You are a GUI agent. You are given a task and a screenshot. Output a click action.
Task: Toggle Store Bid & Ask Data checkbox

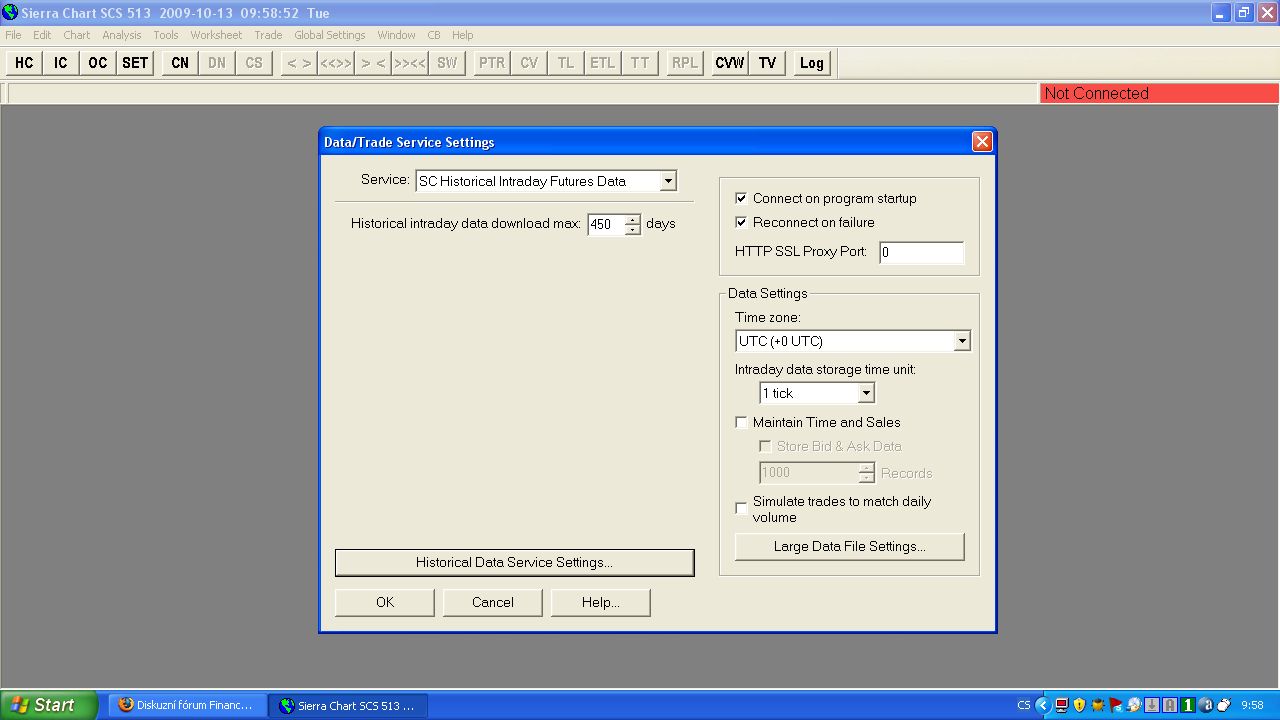tap(765, 446)
